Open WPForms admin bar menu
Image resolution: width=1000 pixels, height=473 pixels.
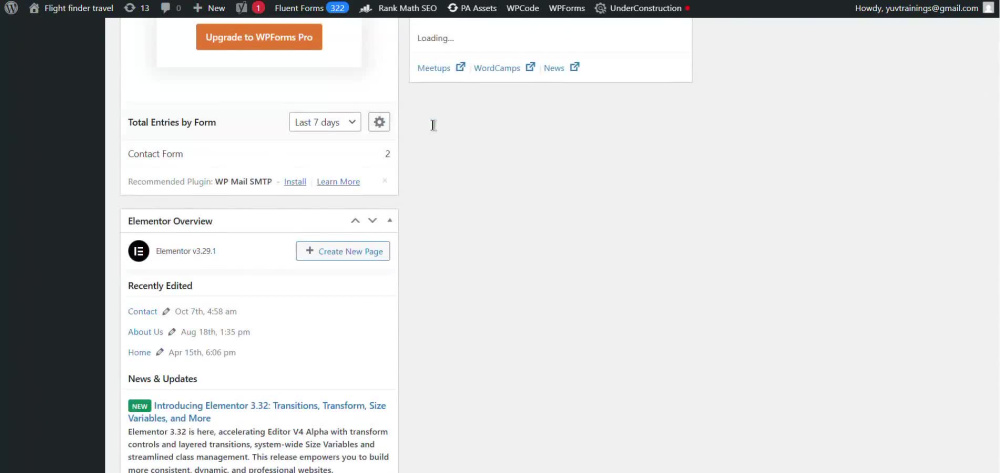tap(566, 8)
